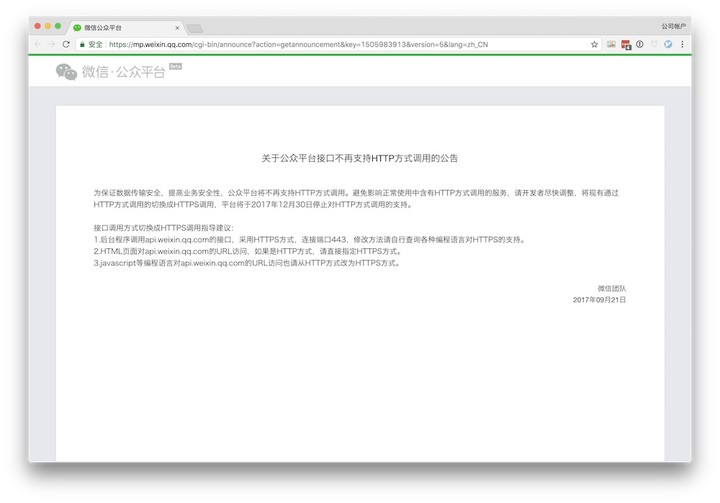Click the address bar URL field
The image size is (720, 503).
click(339, 44)
